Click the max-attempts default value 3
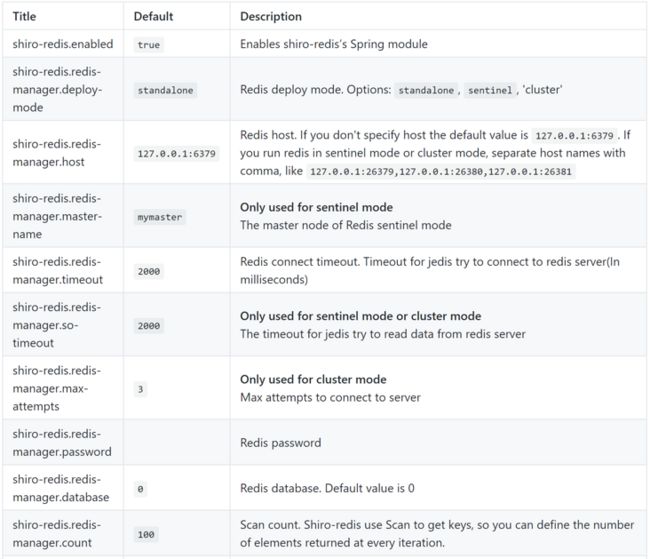Image resolution: width=650 pixels, height=559 pixels. [141, 389]
